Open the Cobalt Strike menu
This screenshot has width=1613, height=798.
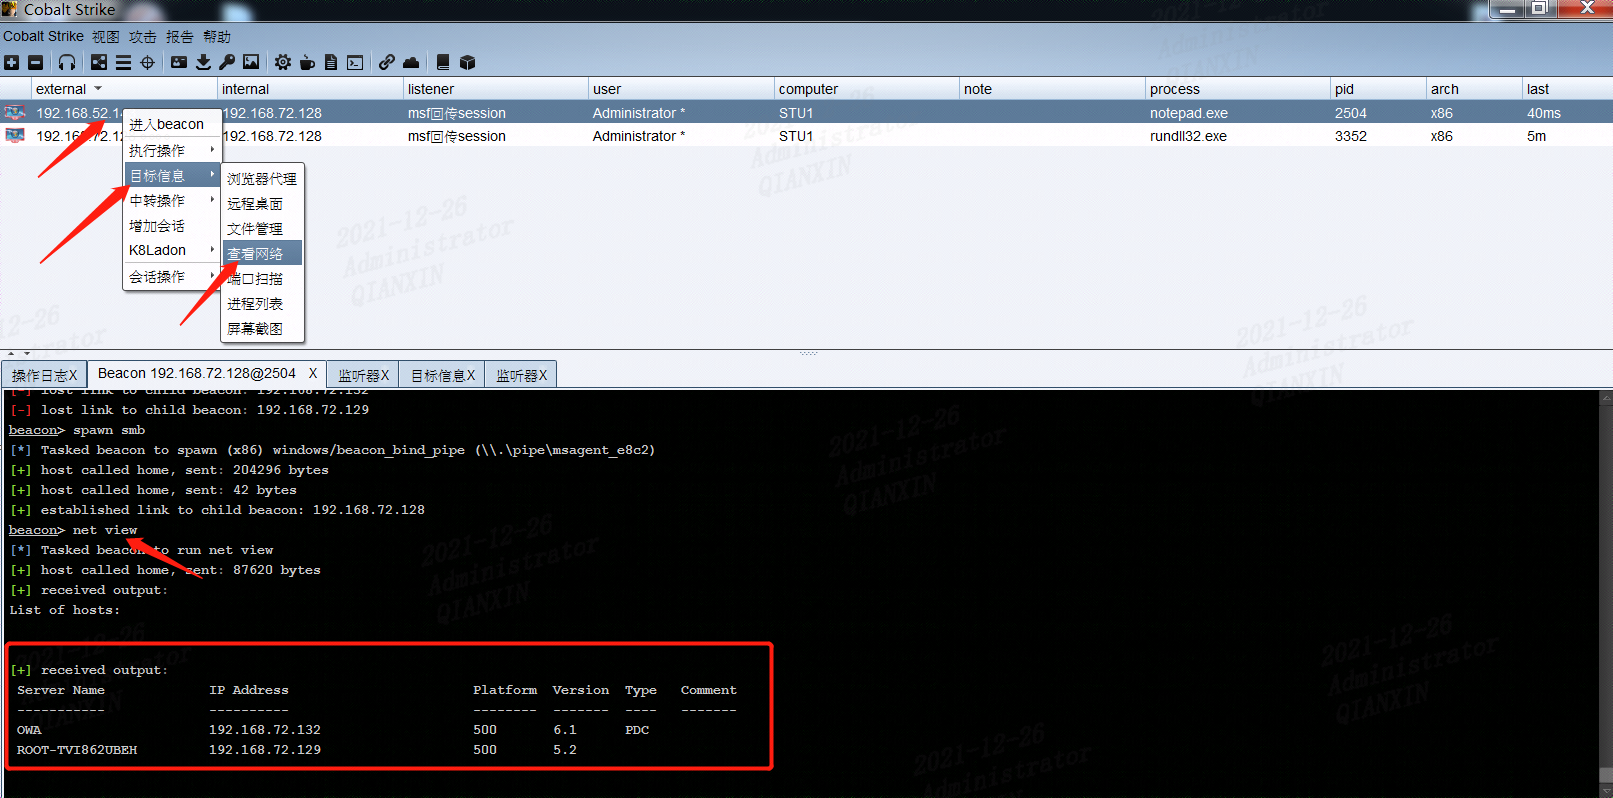pos(43,36)
